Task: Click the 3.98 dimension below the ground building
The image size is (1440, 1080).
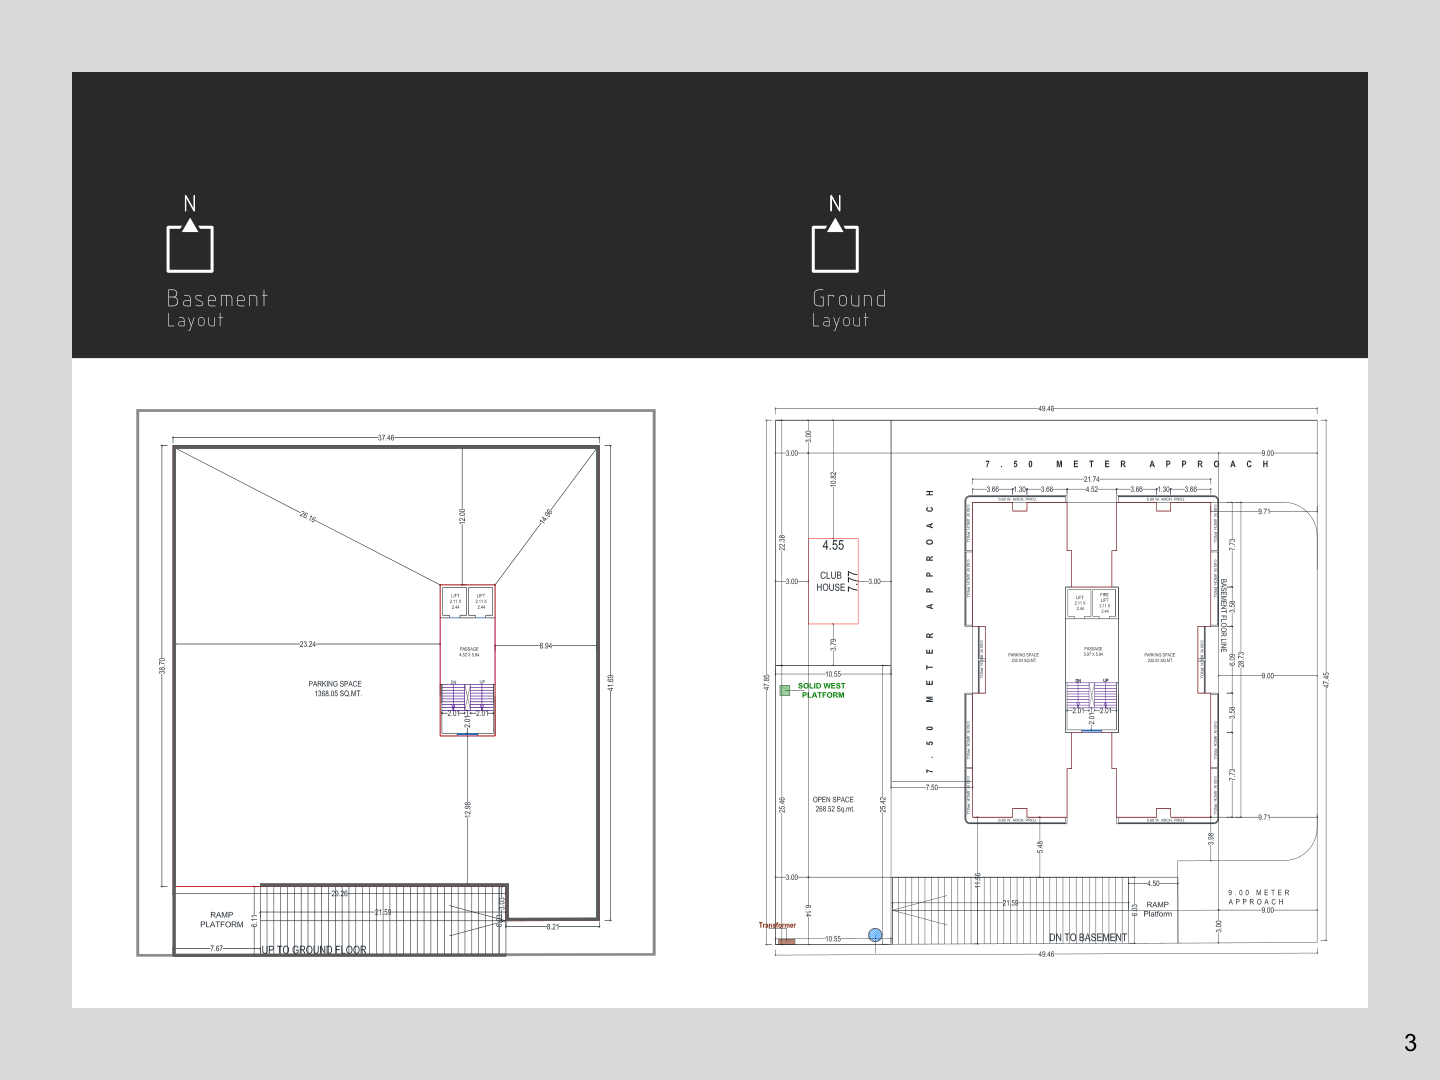Action: tap(1211, 838)
